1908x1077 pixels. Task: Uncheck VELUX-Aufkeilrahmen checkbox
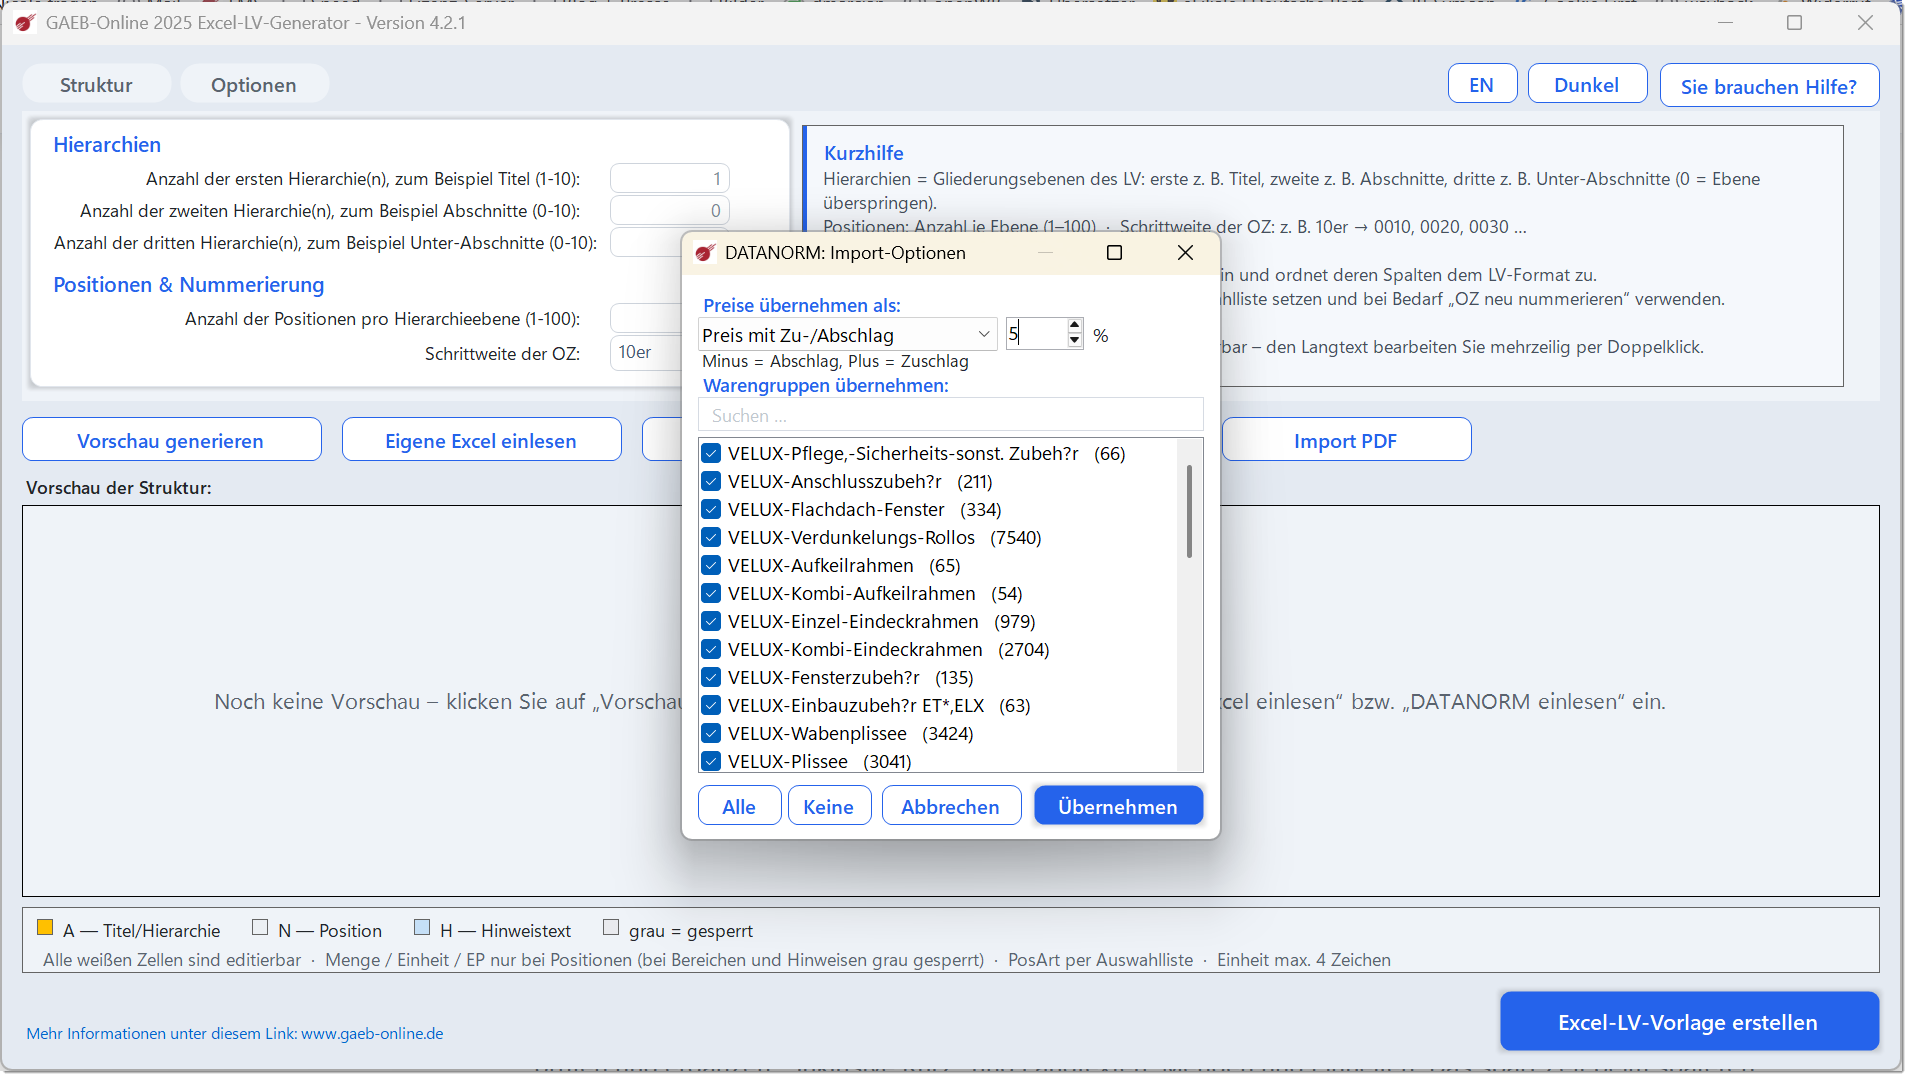(711, 565)
